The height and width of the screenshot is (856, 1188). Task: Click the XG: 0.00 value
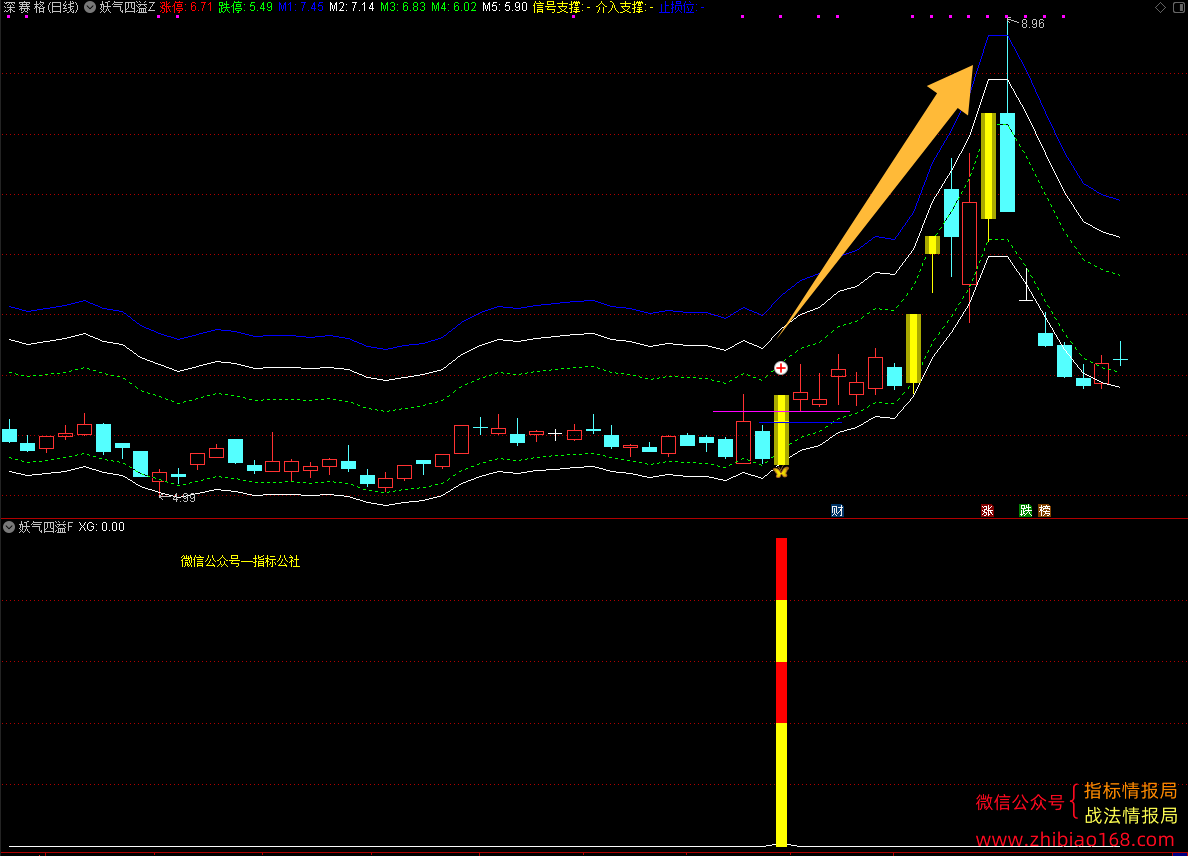[102, 527]
